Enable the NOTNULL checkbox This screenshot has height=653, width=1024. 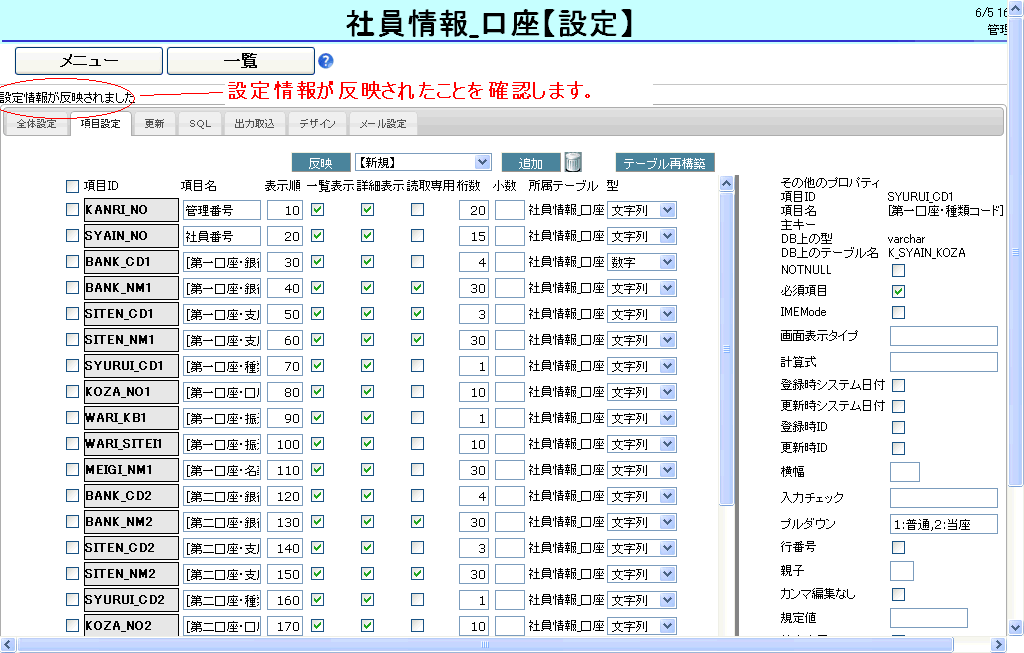point(898,270)
